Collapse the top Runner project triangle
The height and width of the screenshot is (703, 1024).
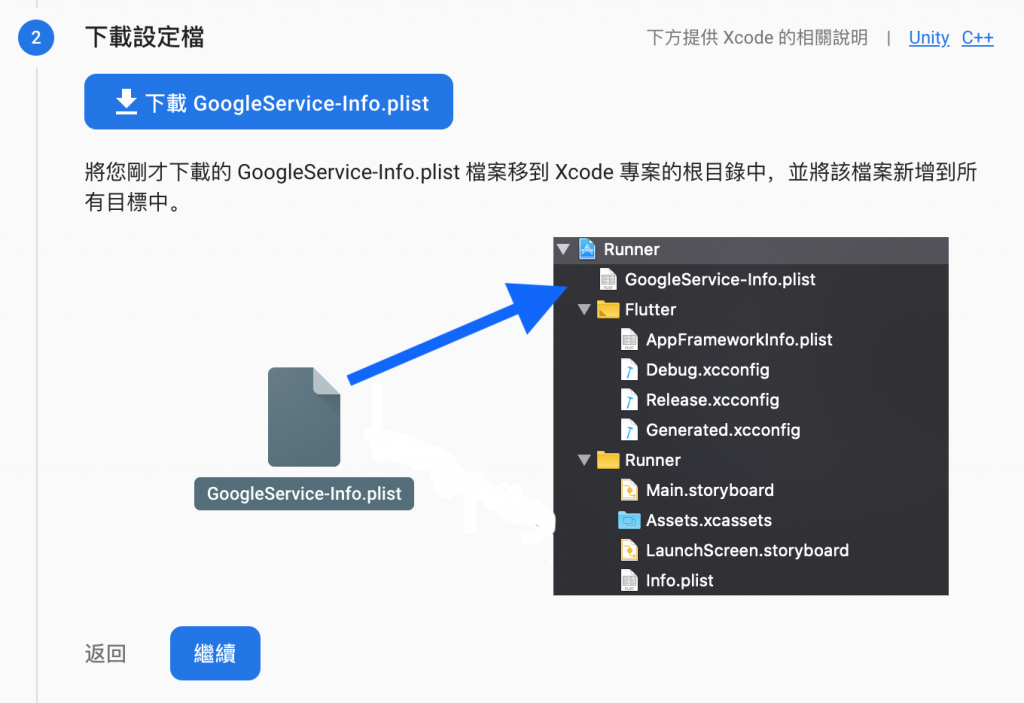[x=564, y=249]
